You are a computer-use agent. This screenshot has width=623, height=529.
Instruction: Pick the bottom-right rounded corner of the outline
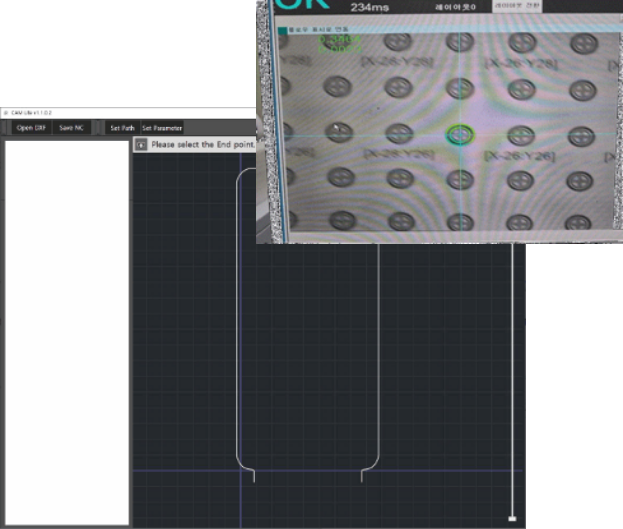[374, 464]
